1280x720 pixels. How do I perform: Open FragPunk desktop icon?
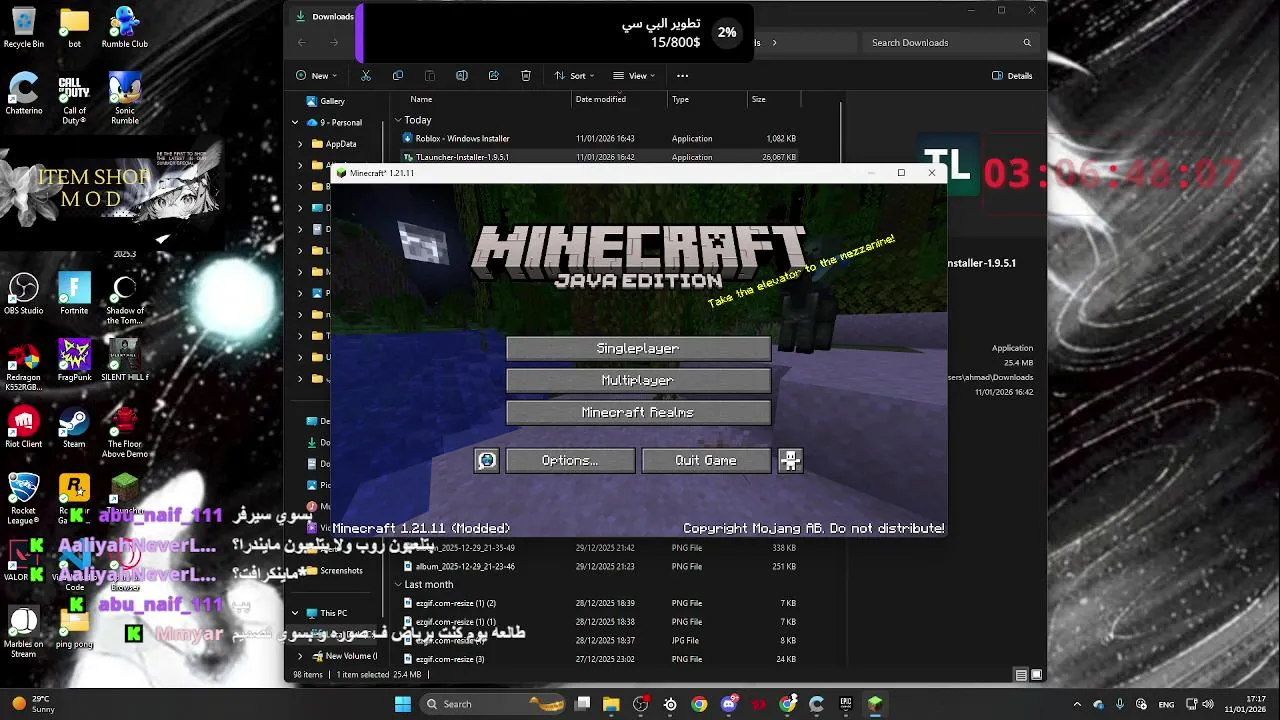pyautogui.click(x=74, y=361)
